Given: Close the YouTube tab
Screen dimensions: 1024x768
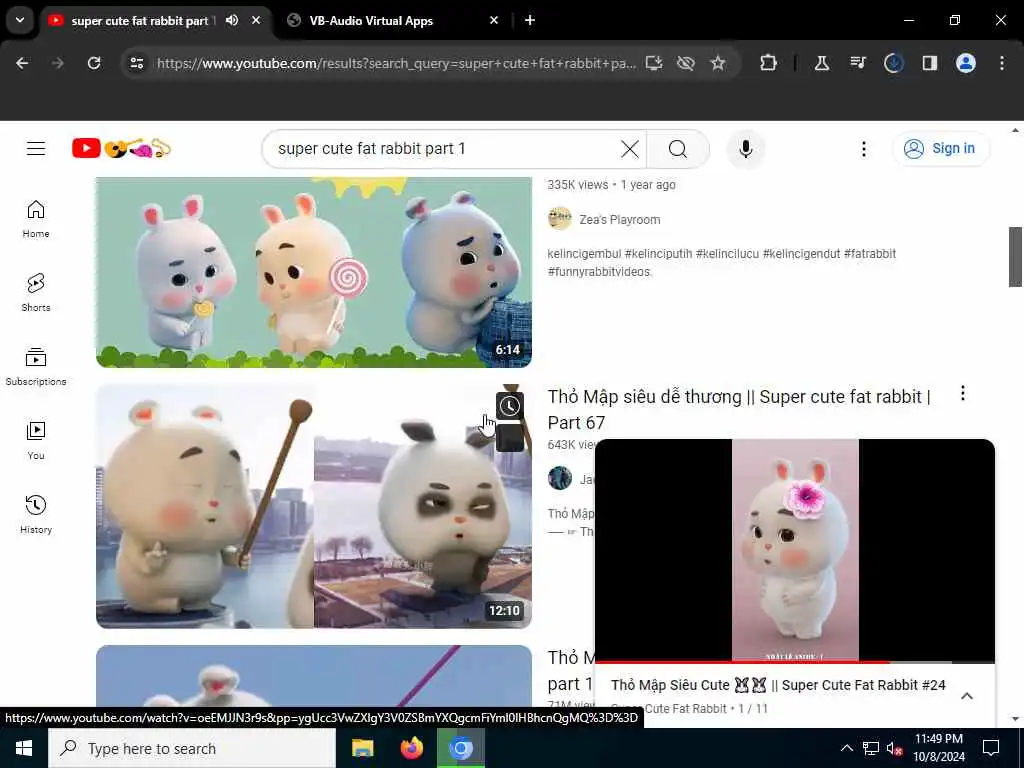Looking at the screenshot, I should pyautogui.click(x=256, y=20).
